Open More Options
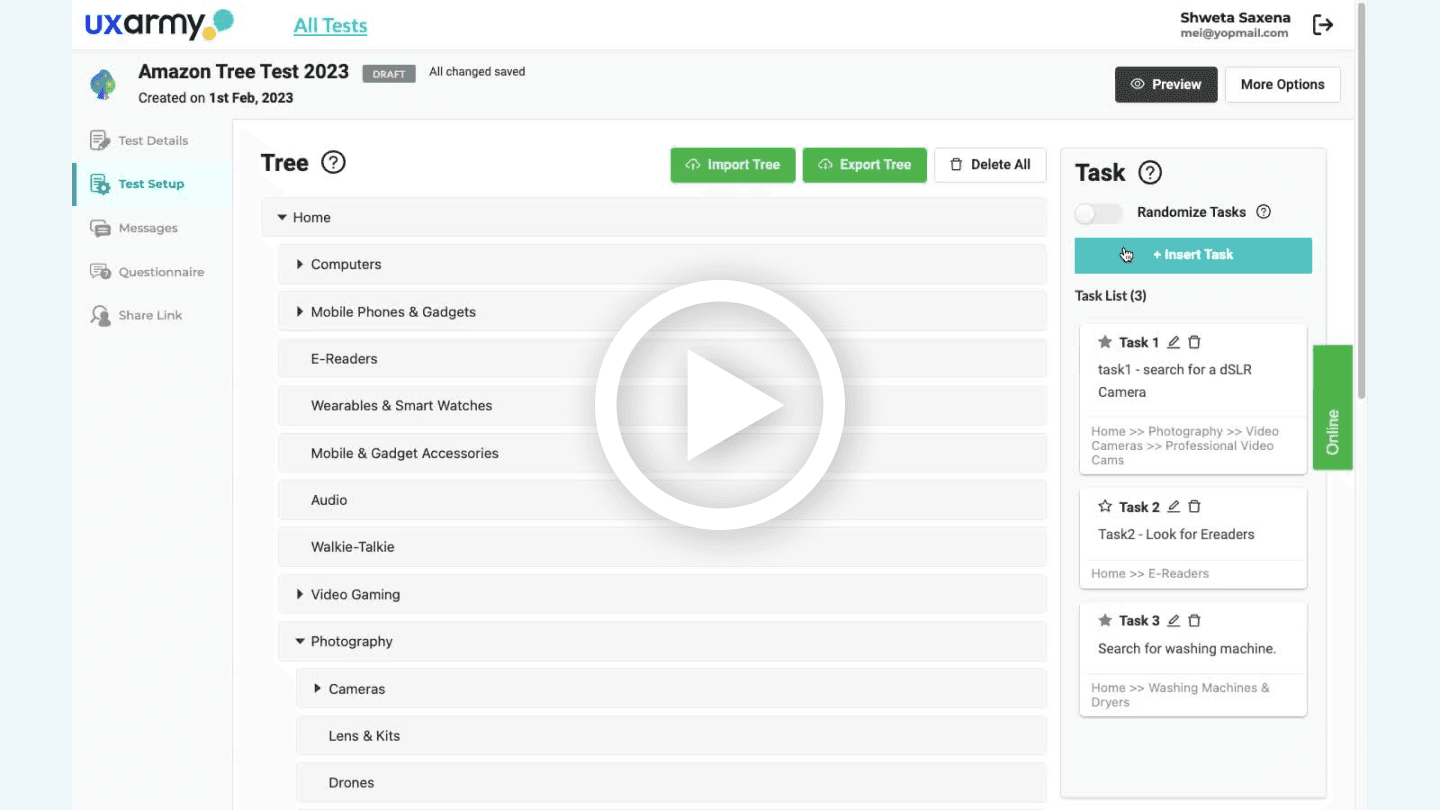Viewport: 1440px width, 810px height. (1283, 84)
